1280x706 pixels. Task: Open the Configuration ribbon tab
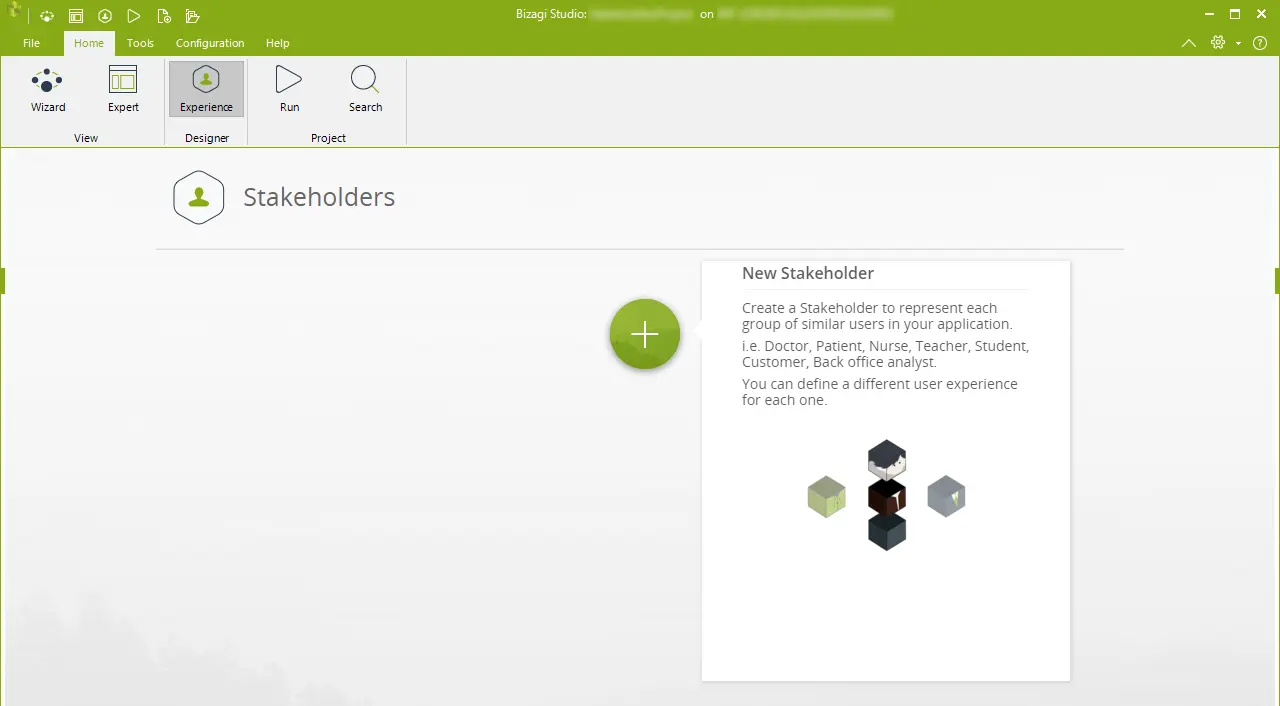[x=210, y=43]
